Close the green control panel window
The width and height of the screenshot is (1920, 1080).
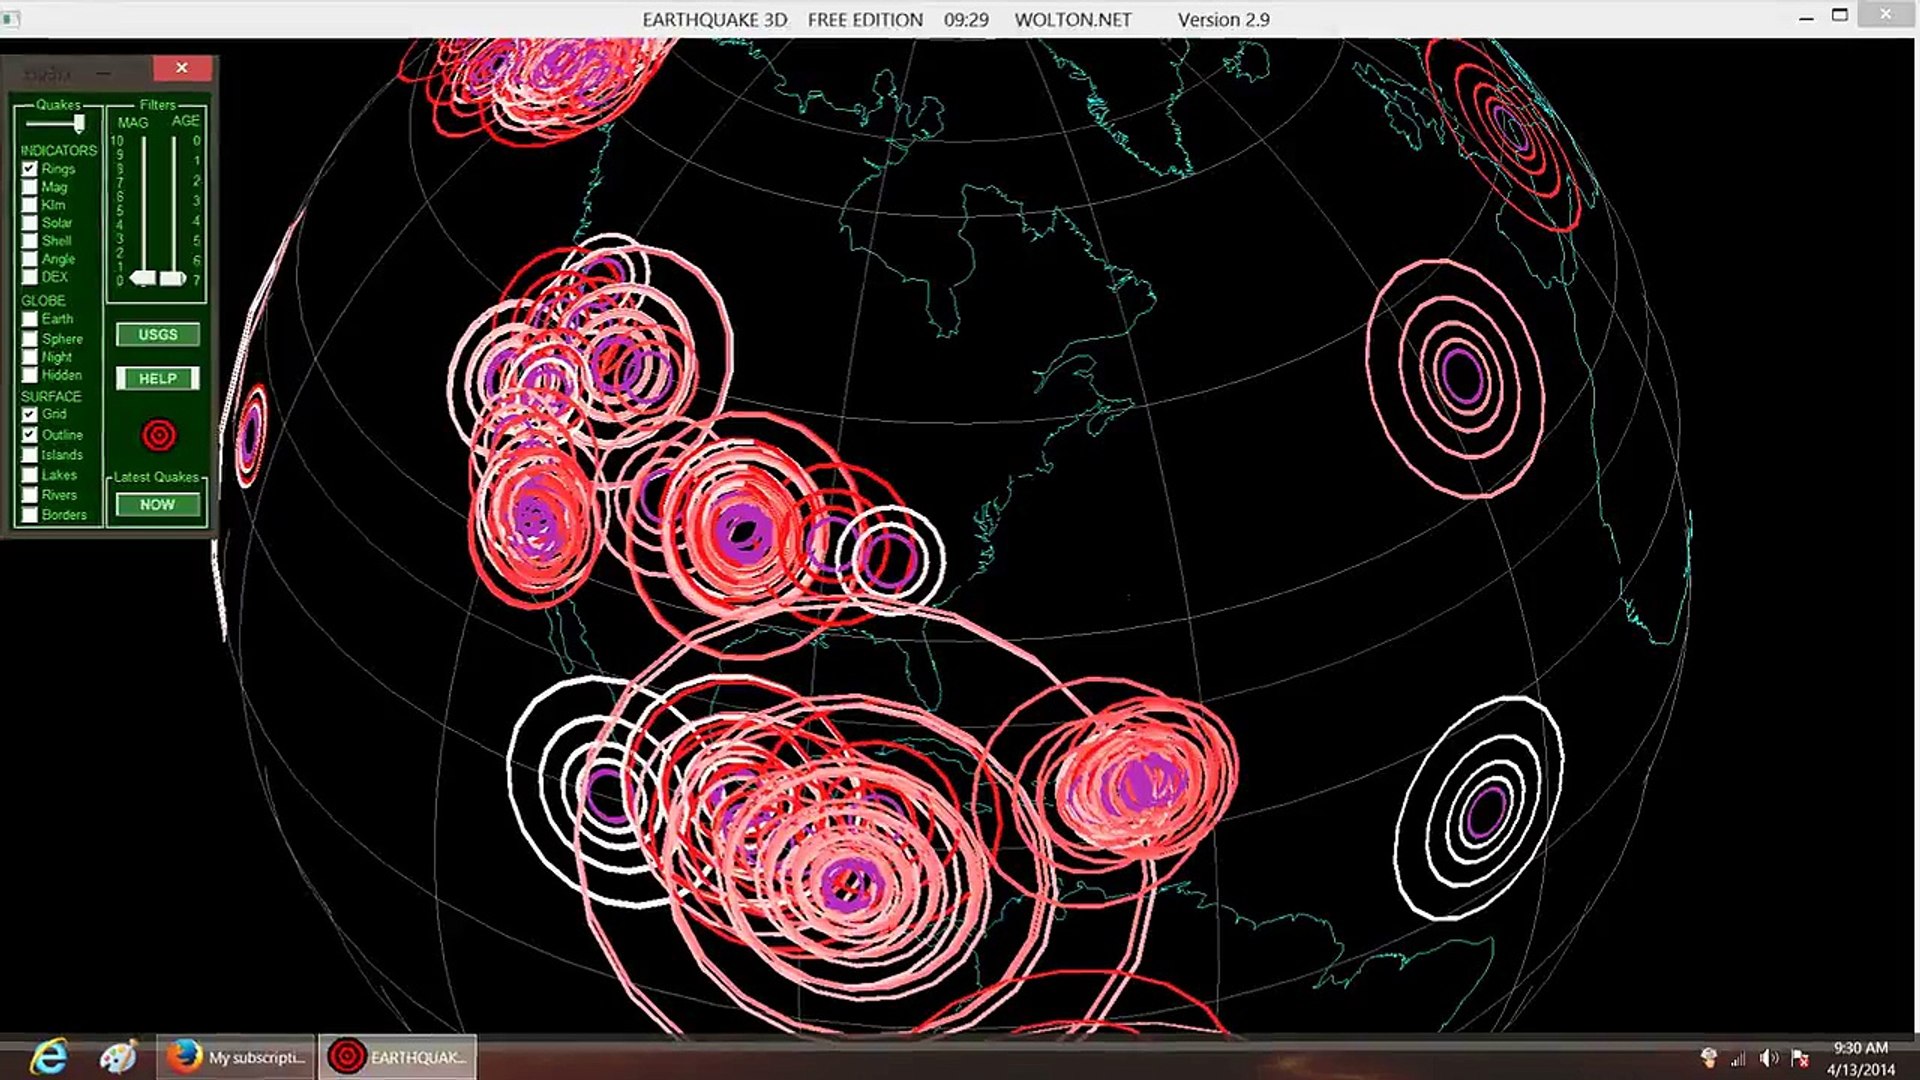coord(182,68)
